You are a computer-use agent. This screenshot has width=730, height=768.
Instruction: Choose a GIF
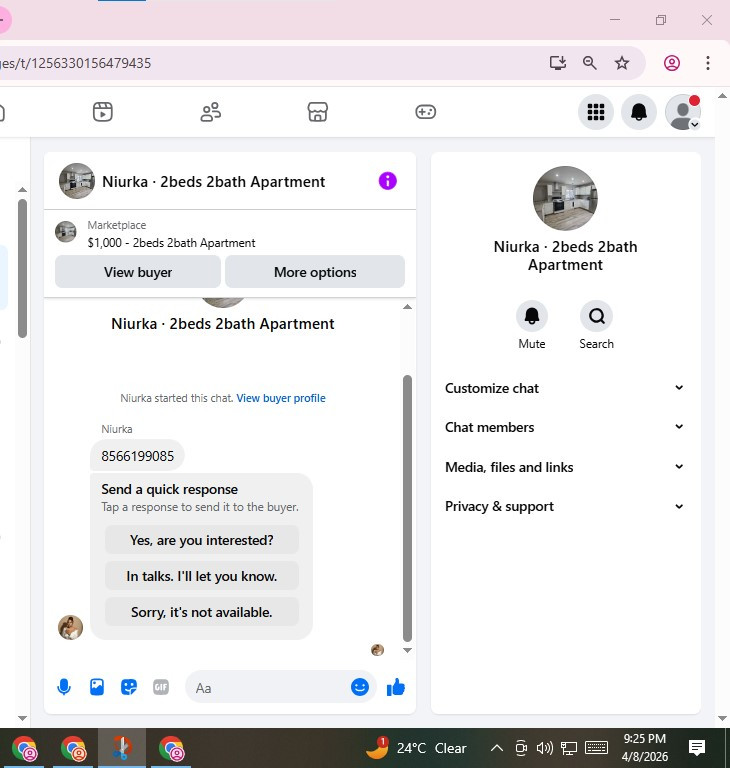pyautogui.click(x=161, y=687)
